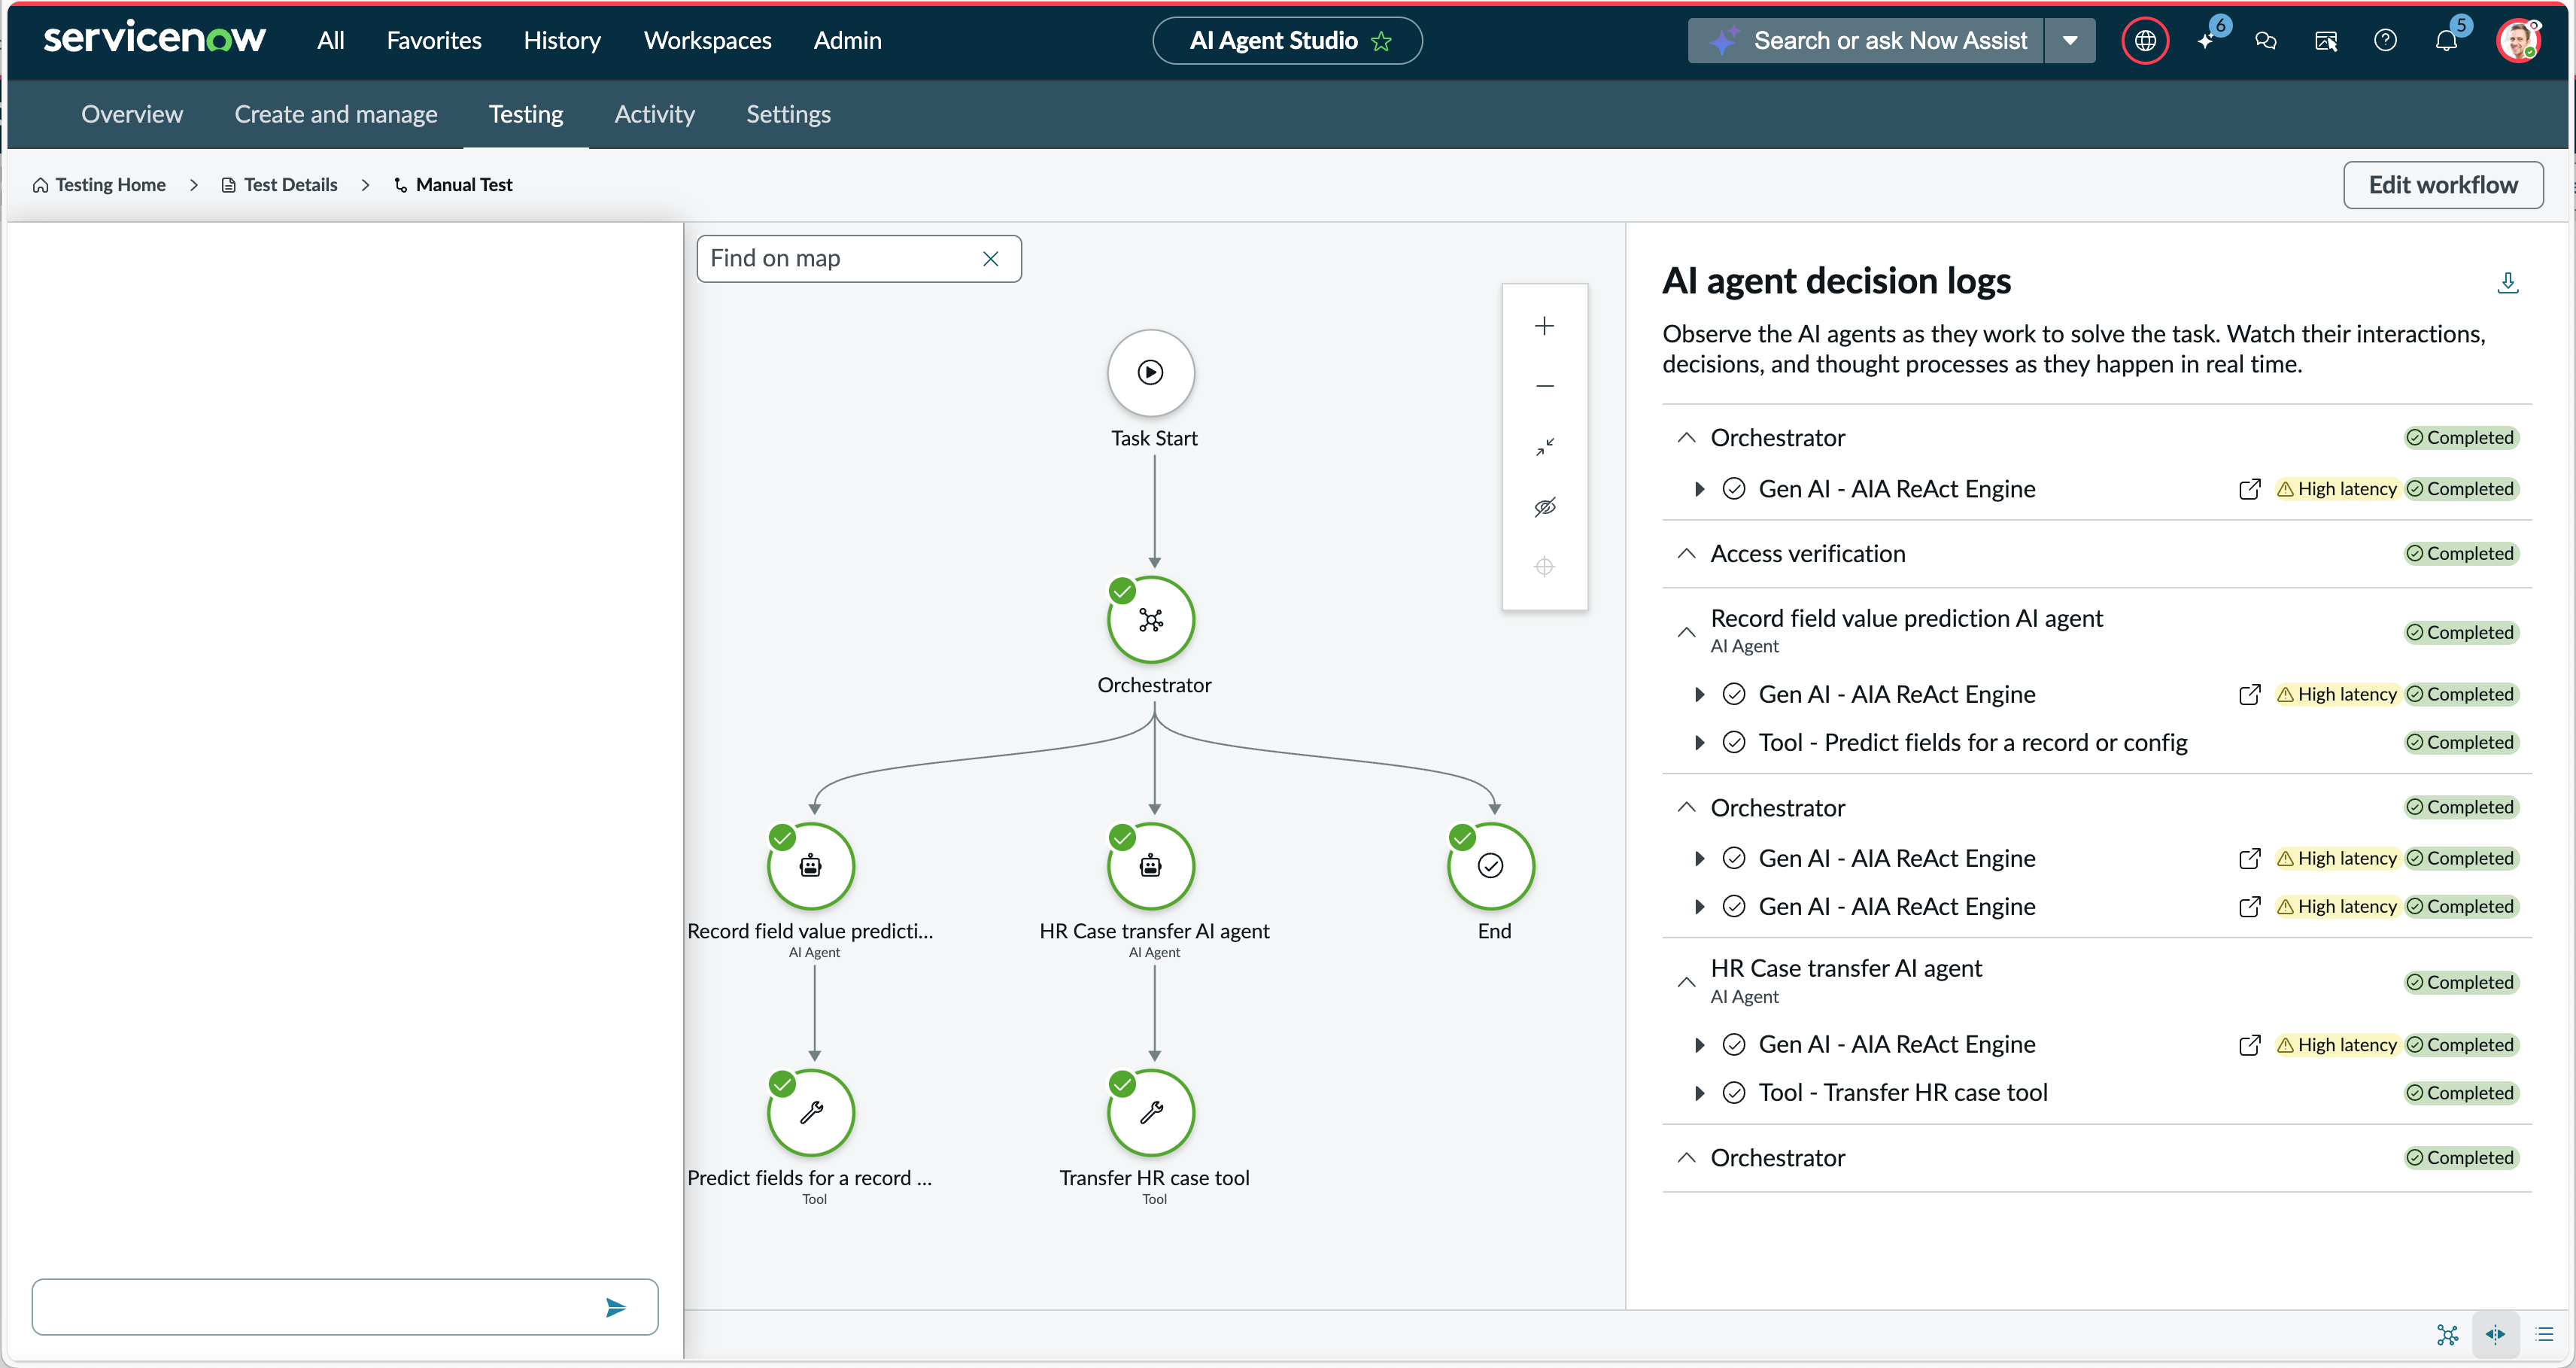The image size is (2576, 1368).
Task: Select the HR Case transfer AI agent node
Action: pyautogui.click(x=1151, y=866)
